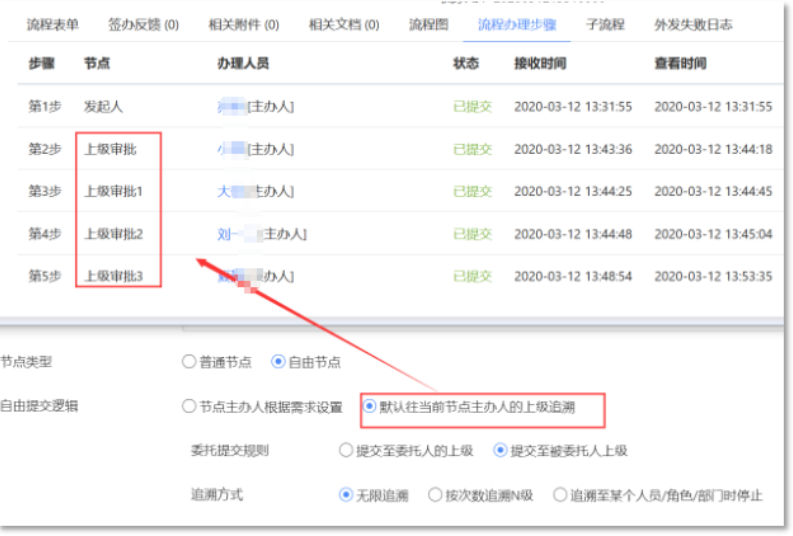
Task: Choose 按次数追溯N级 radio option
Action: tap(435, 494)
